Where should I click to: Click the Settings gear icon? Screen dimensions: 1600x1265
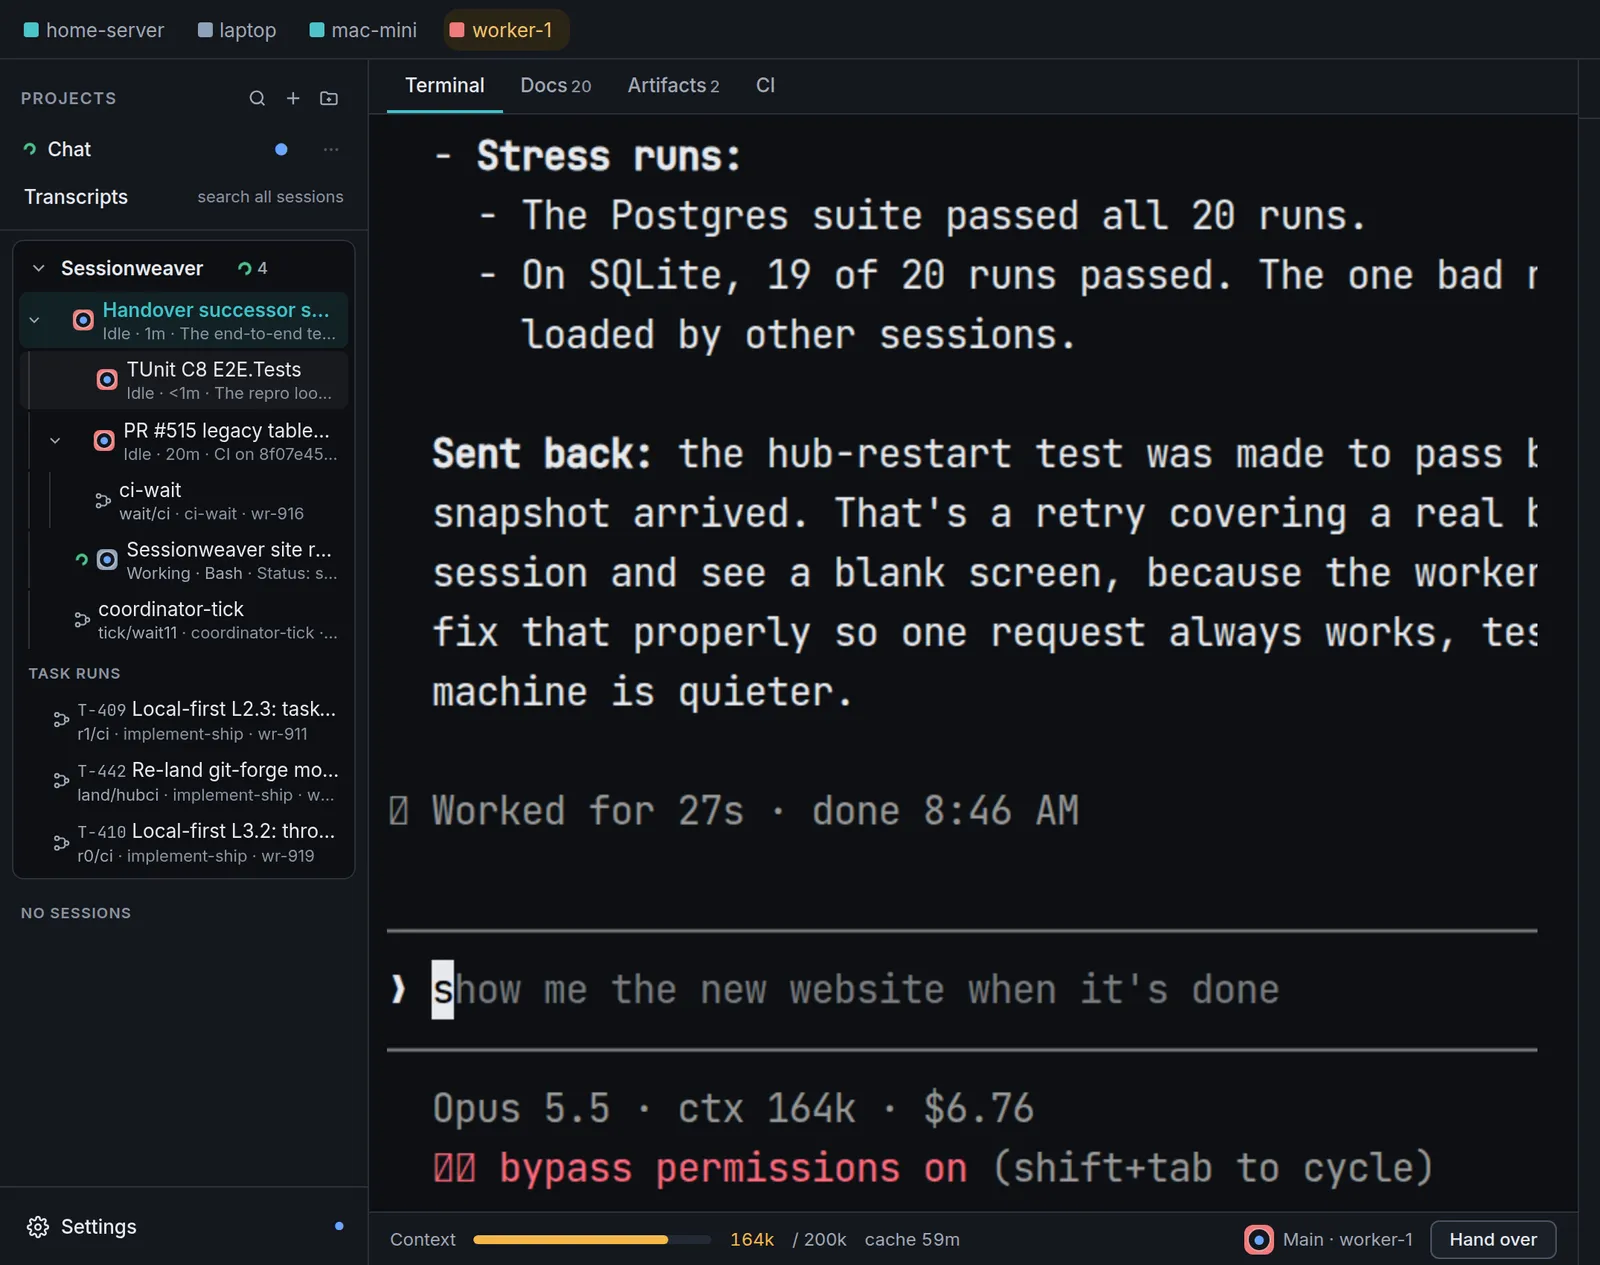point(38,1227)
